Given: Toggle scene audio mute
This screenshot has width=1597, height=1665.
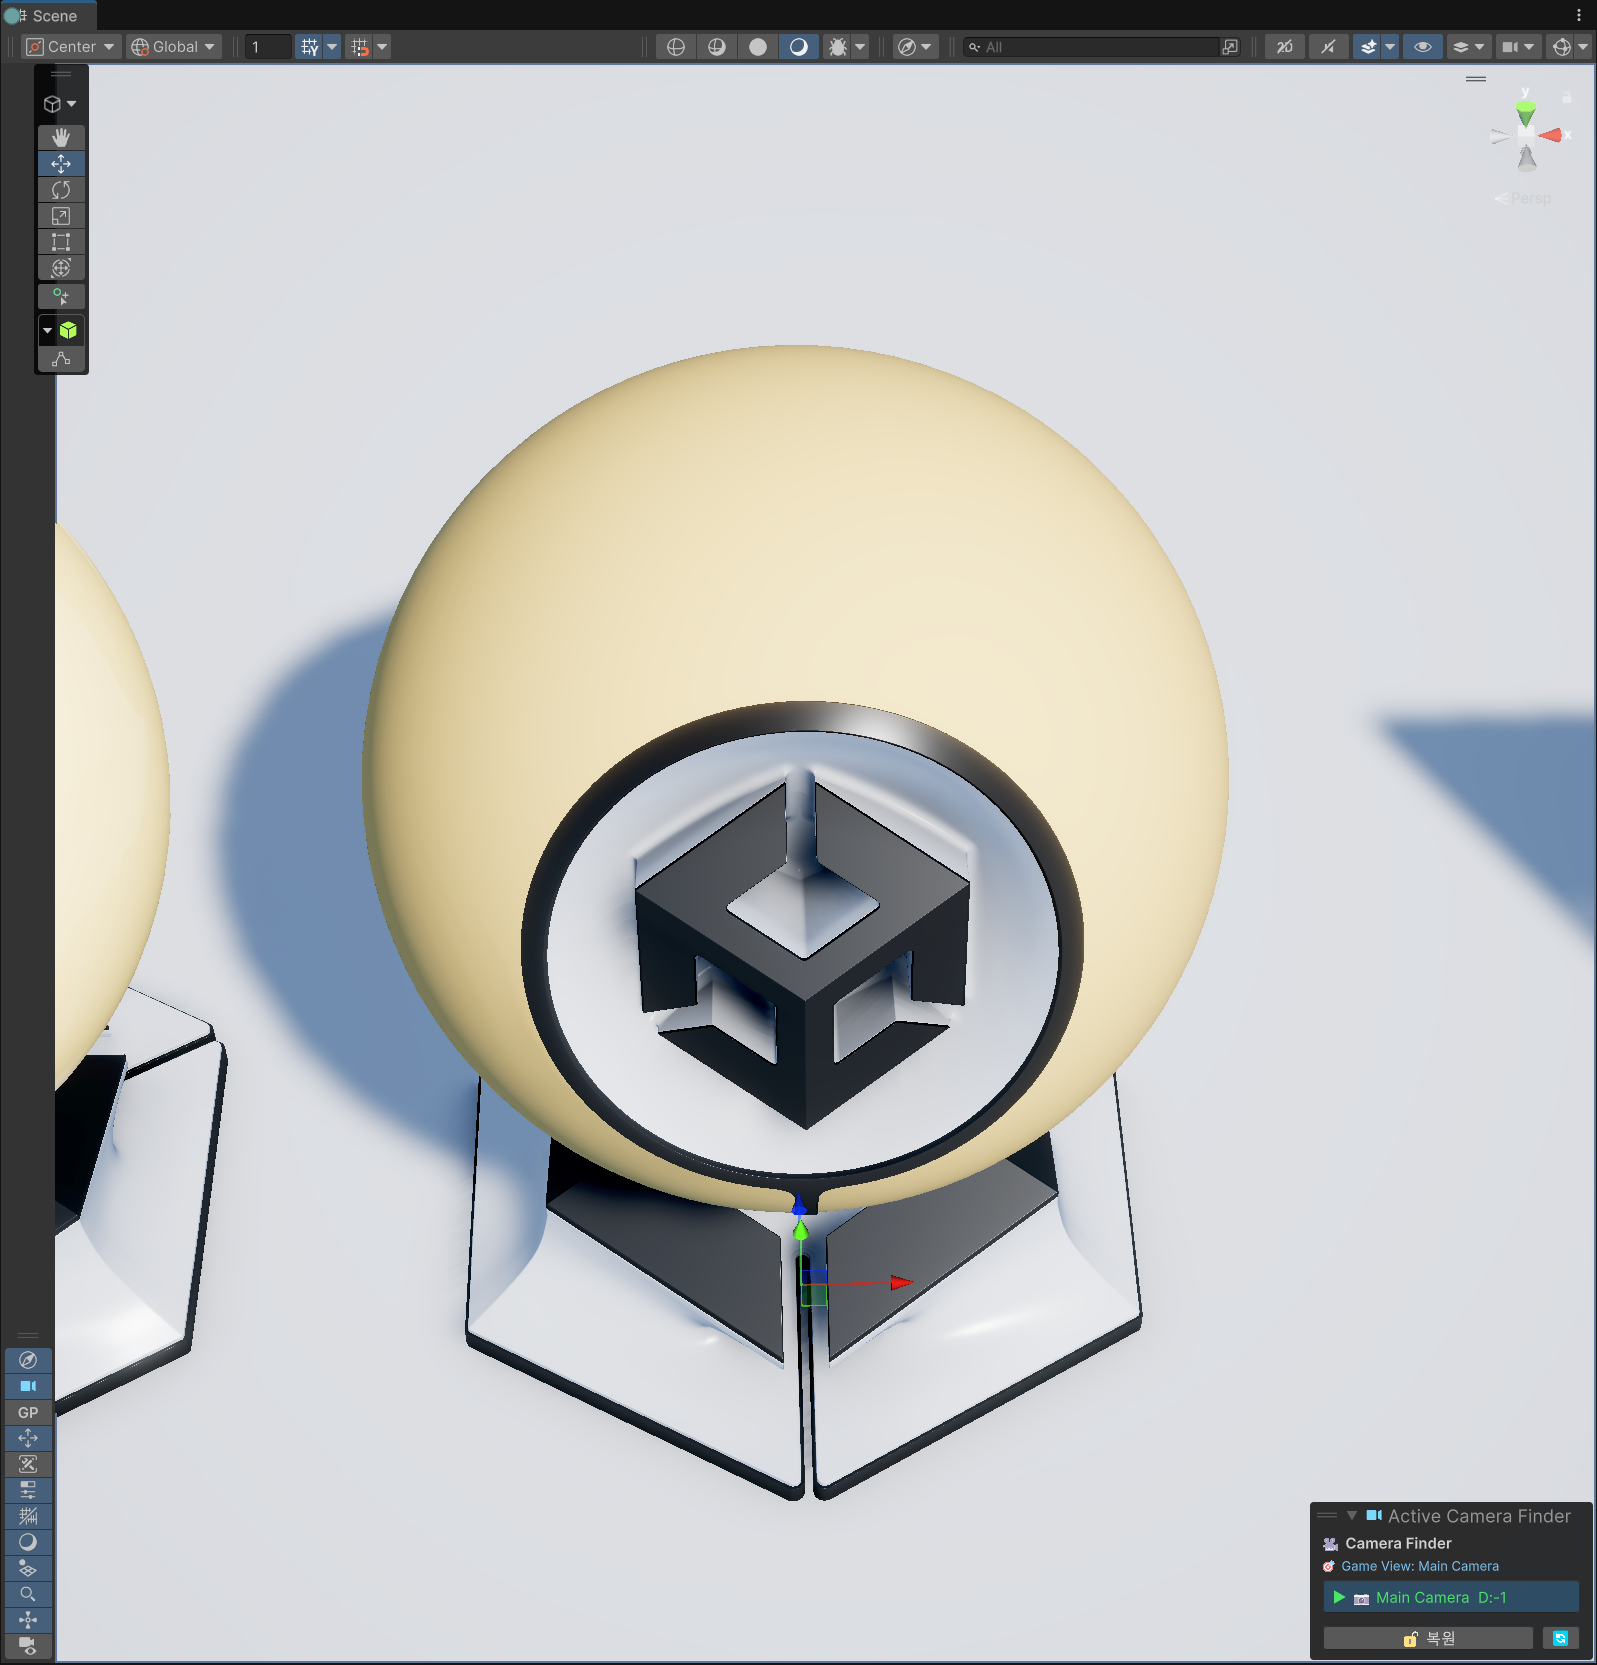Looking at the screenshot, I should point(1328,47).
